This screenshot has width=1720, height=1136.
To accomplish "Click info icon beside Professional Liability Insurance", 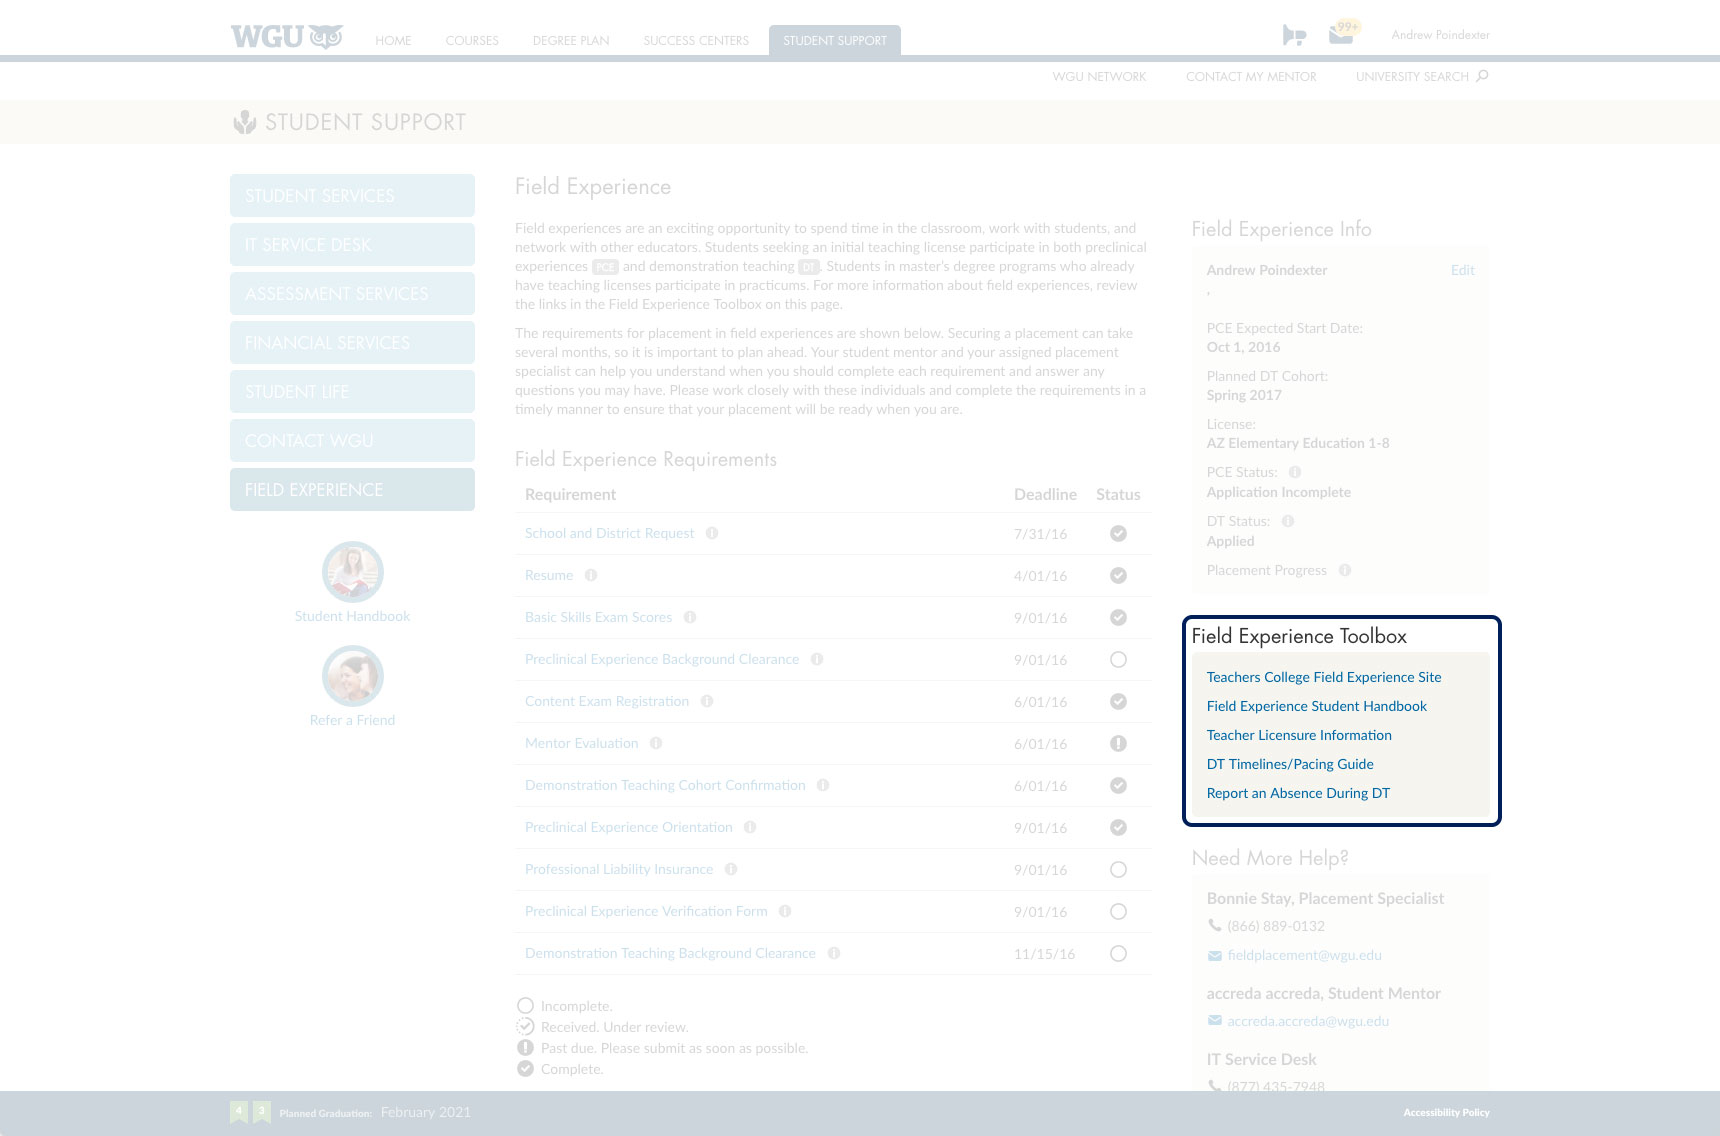I will pos(731,869).
